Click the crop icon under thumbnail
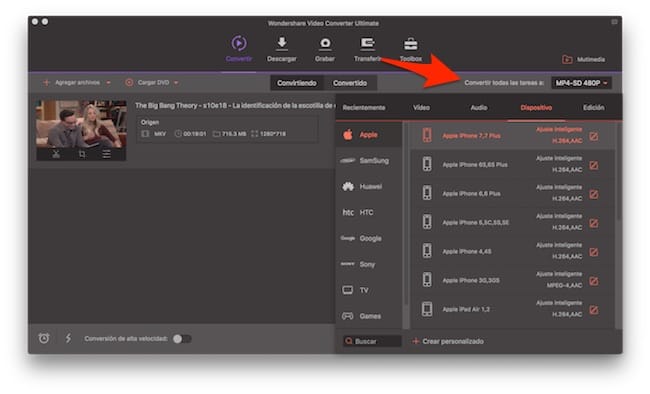This screenshot has height=394, width=650. [x=82, y=154]
